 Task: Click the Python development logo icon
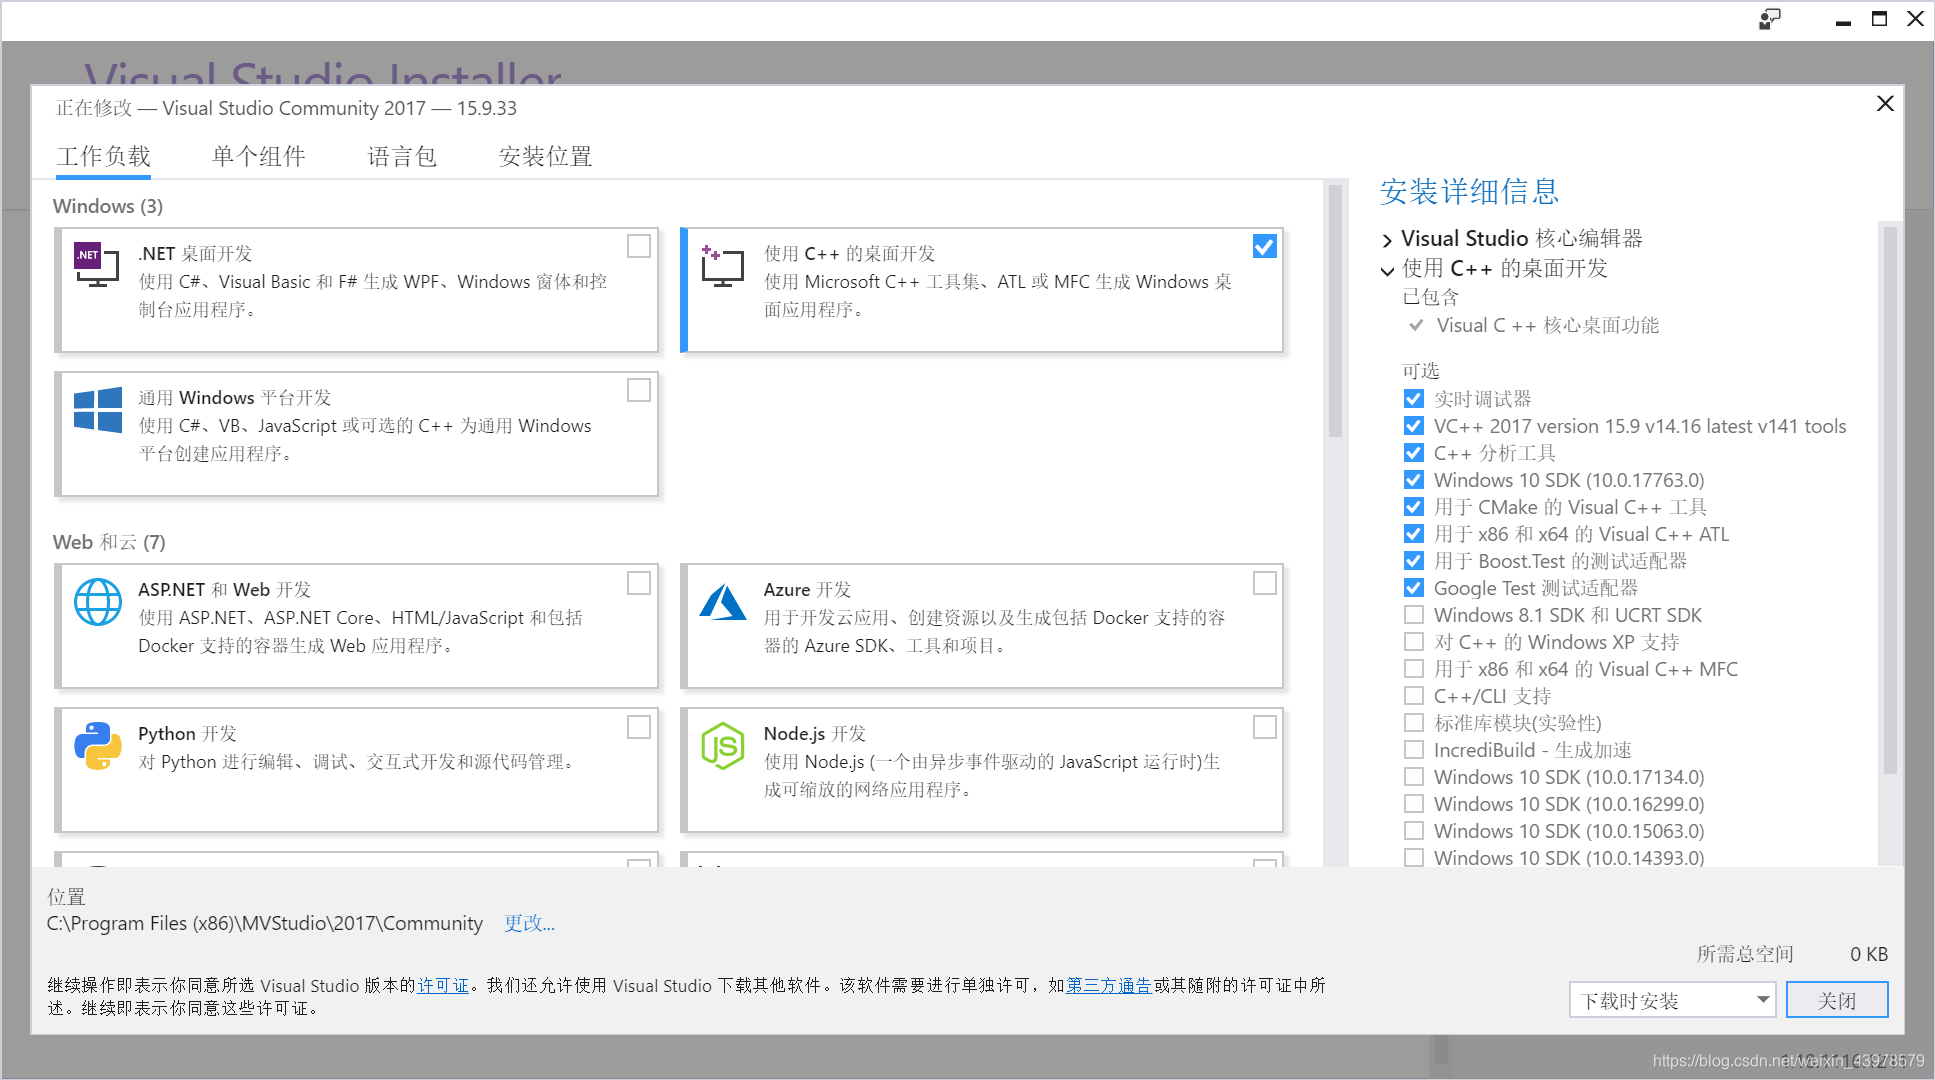tap(98, 746)
